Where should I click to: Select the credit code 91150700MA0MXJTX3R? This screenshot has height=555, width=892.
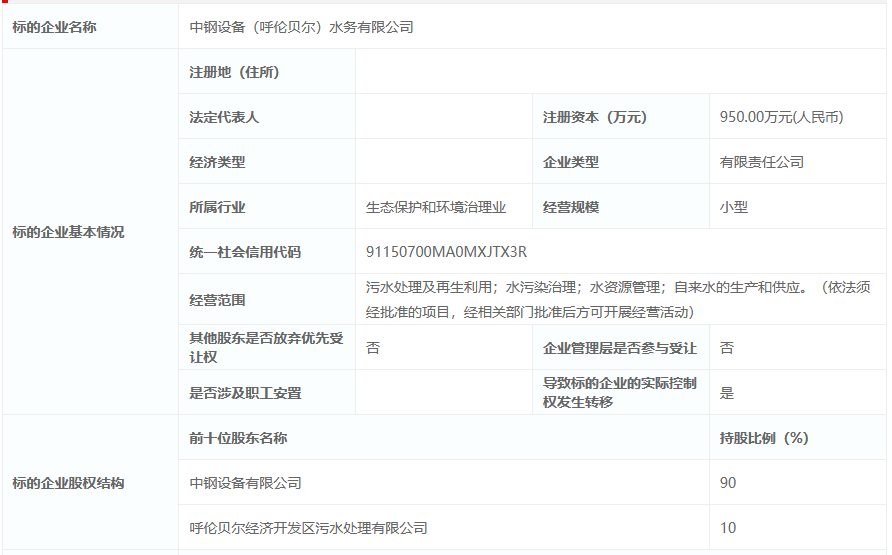447,252
